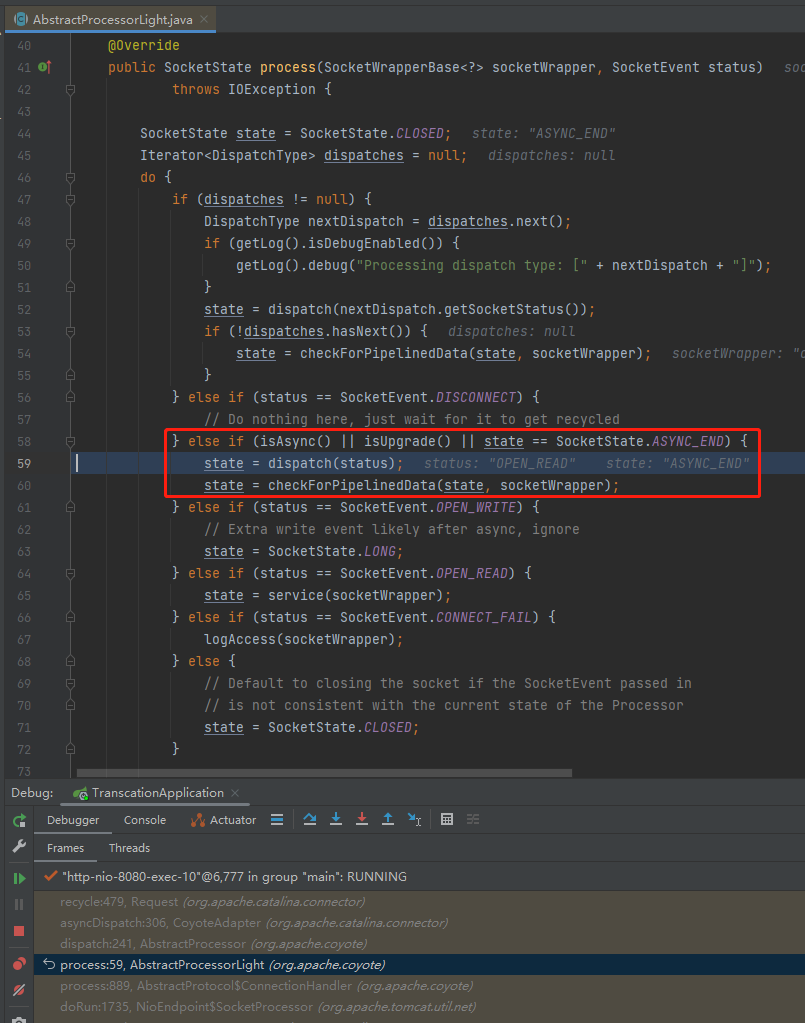This screenshot has width=805, height=1023.
Task: Collapse fold marker at line 49
Action: [x=70, y=243]
